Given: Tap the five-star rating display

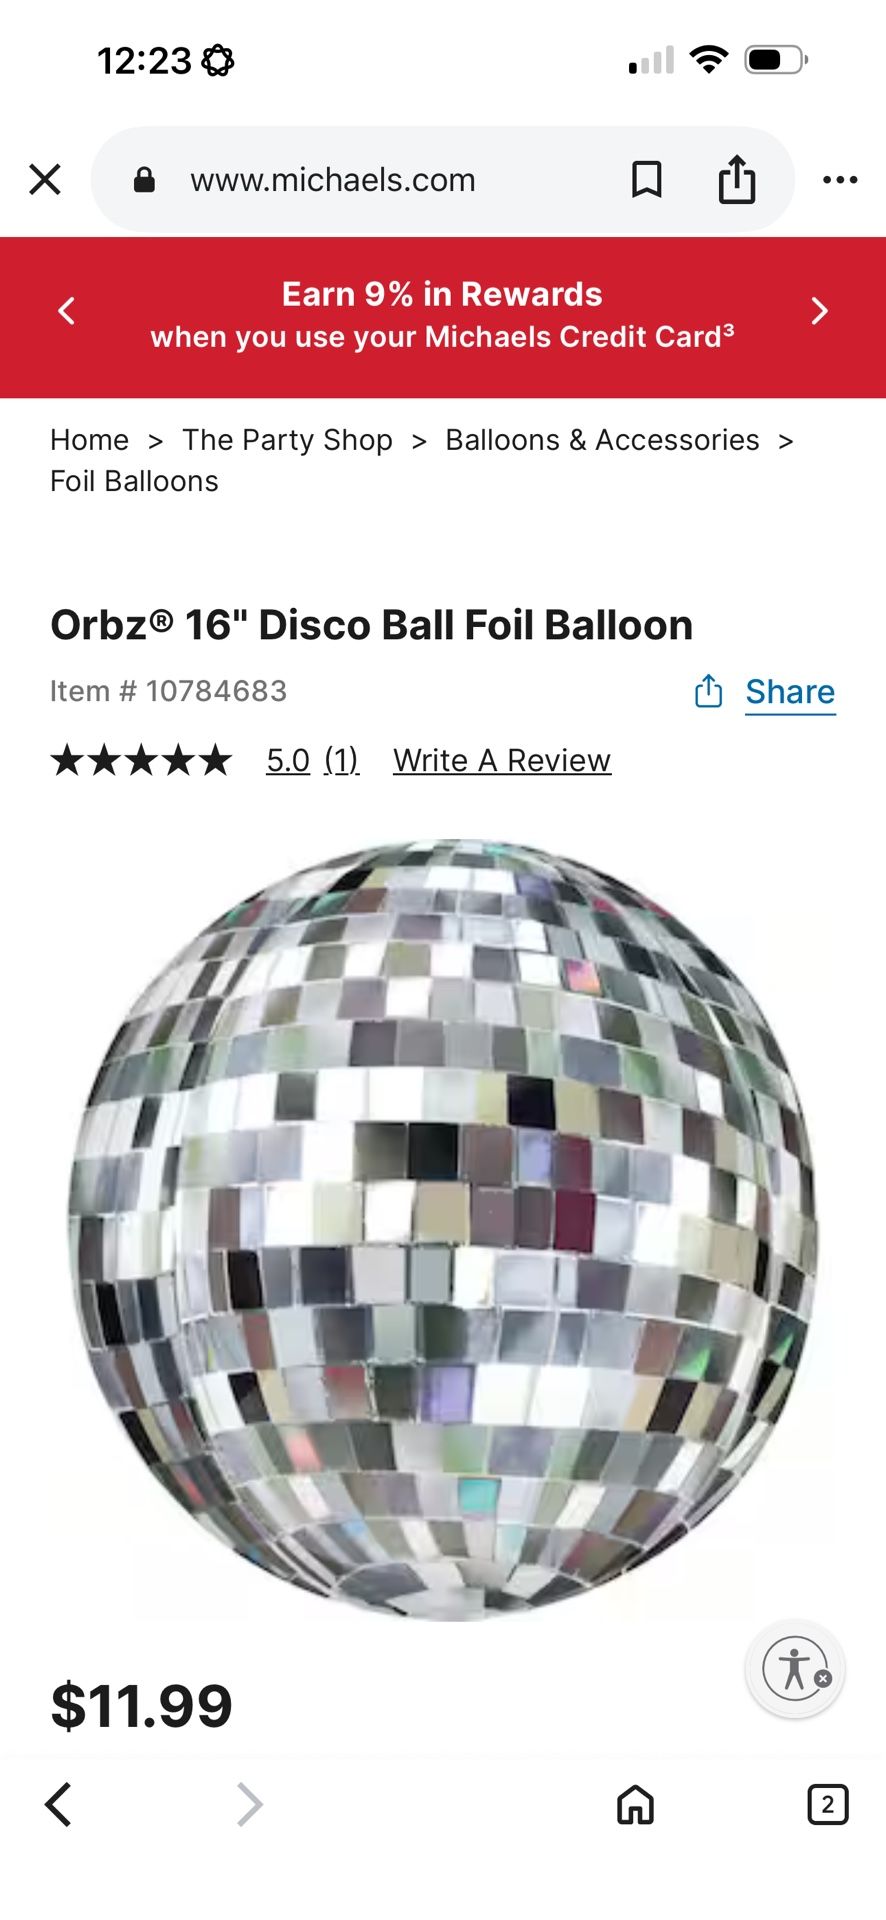Looking at the screenshot, I should pos(141,761).
